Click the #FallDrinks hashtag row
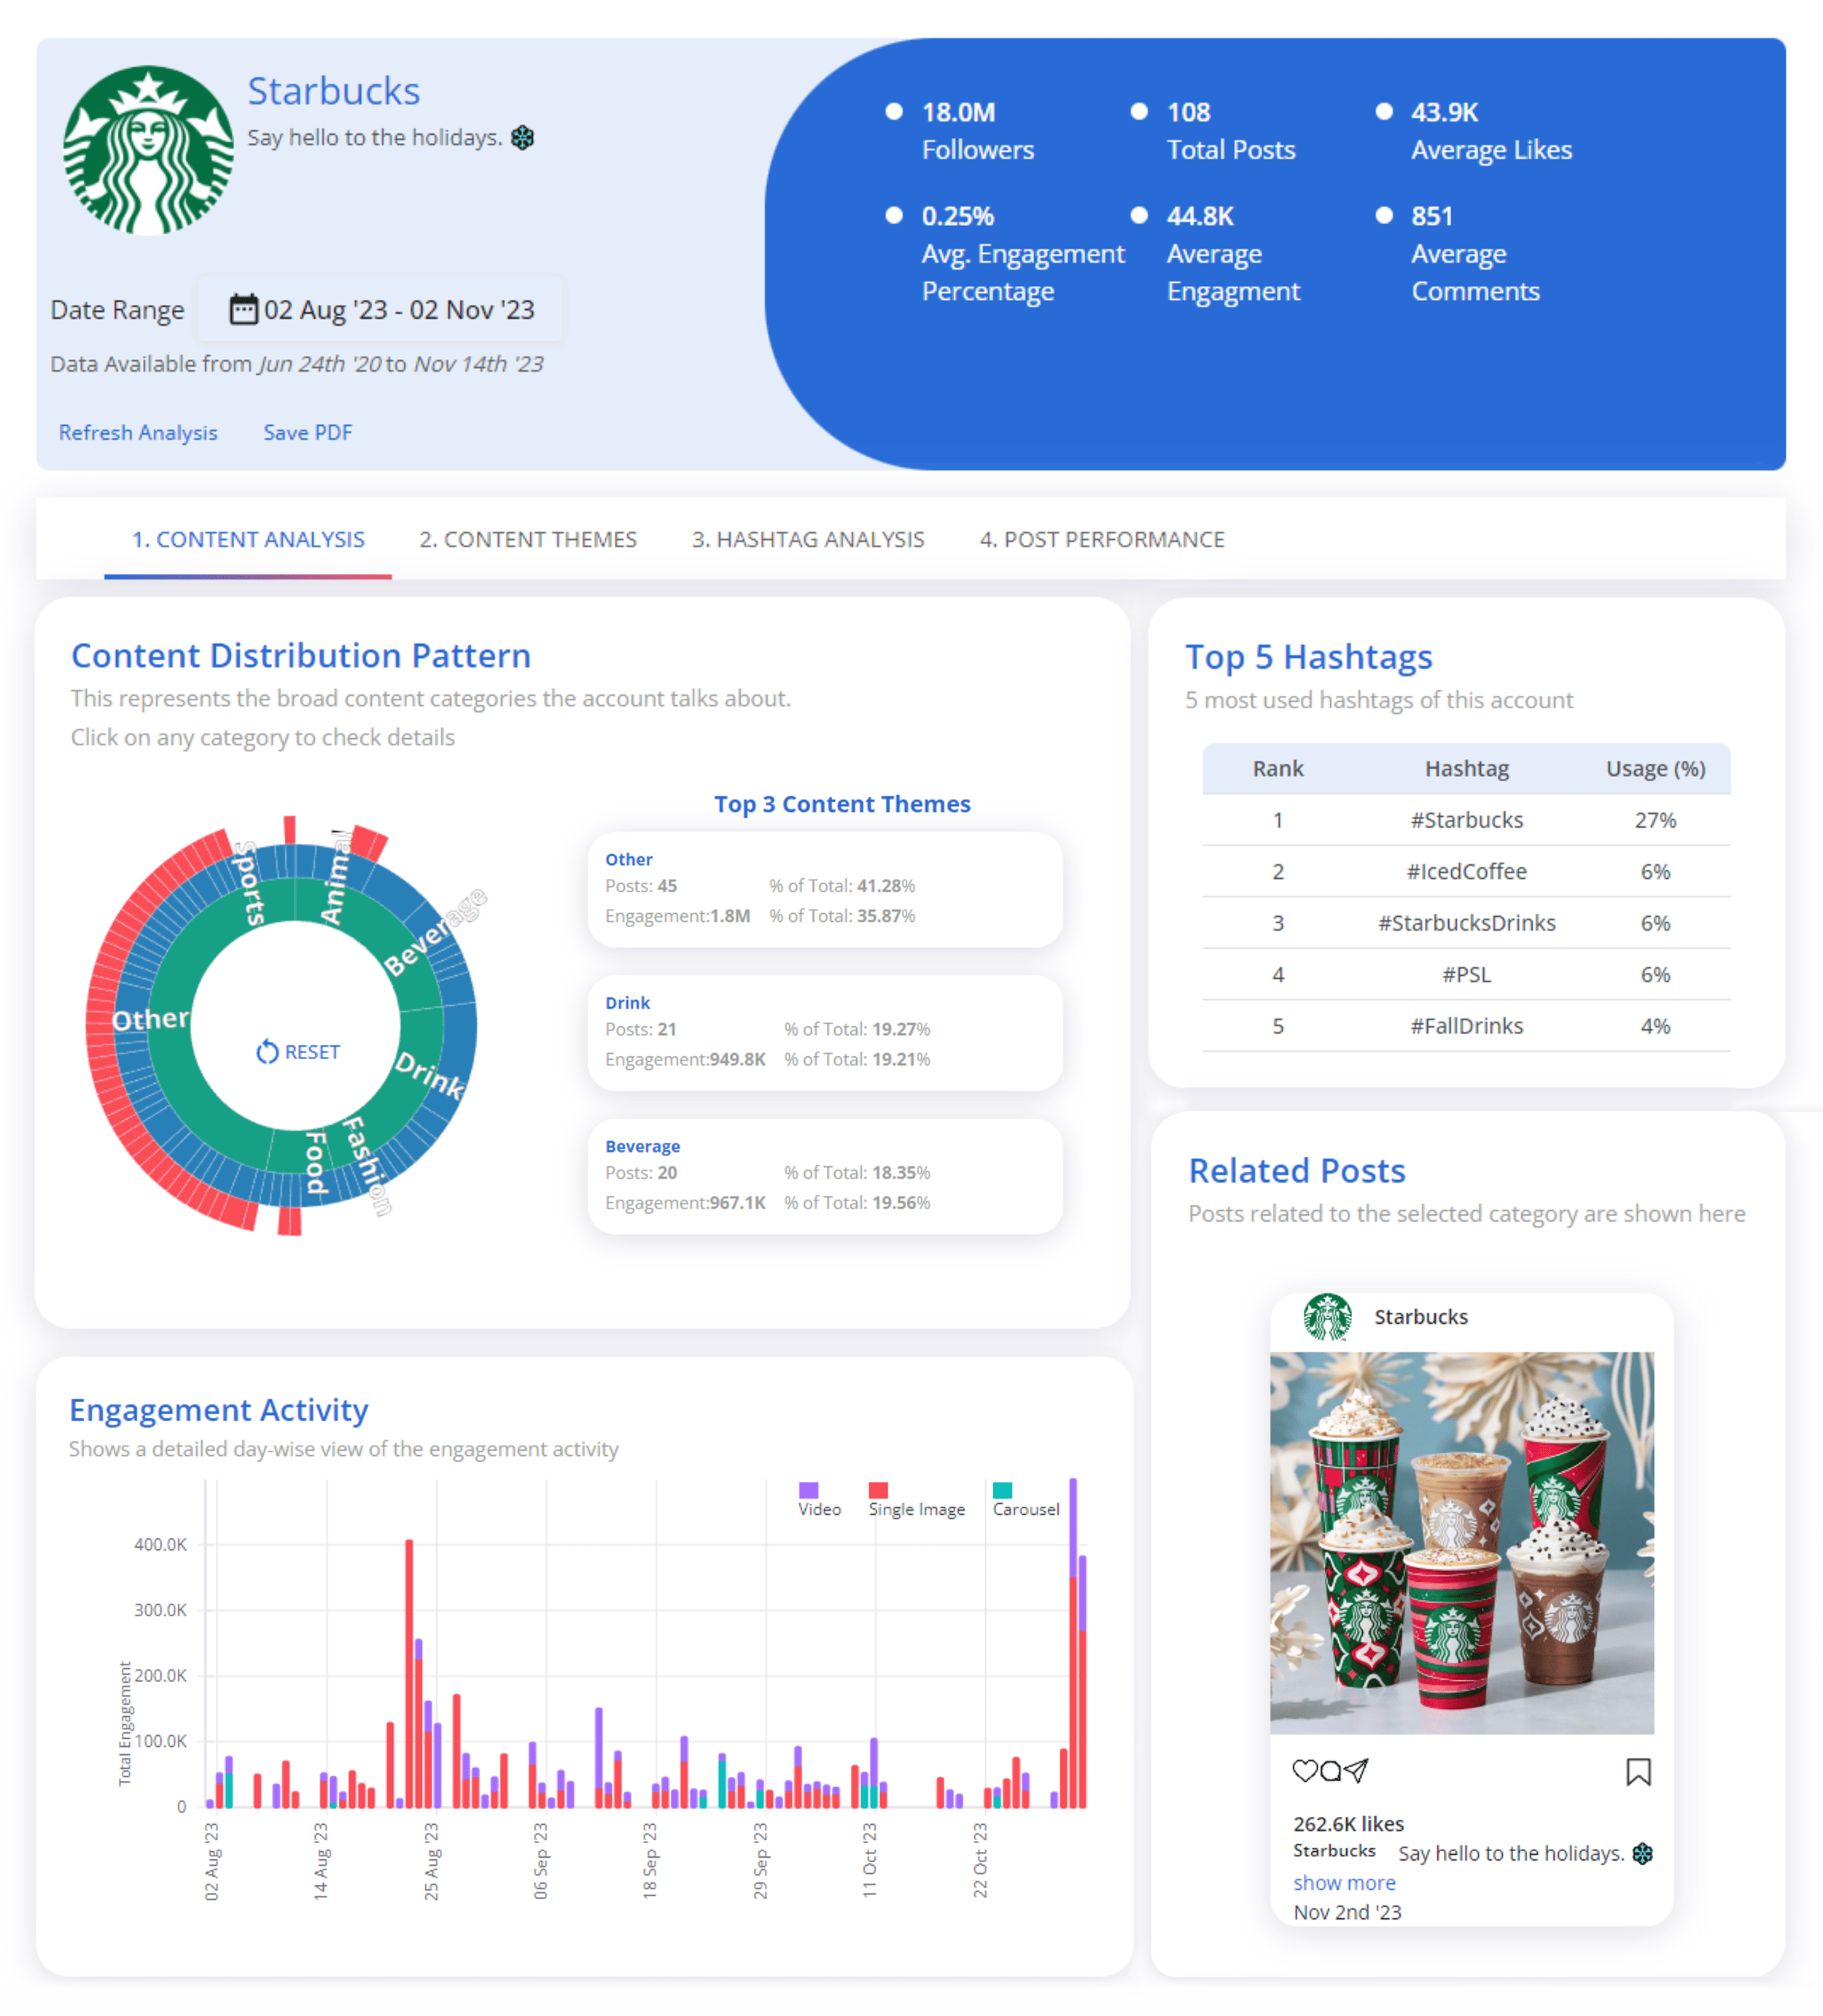 [1466, 1026]
